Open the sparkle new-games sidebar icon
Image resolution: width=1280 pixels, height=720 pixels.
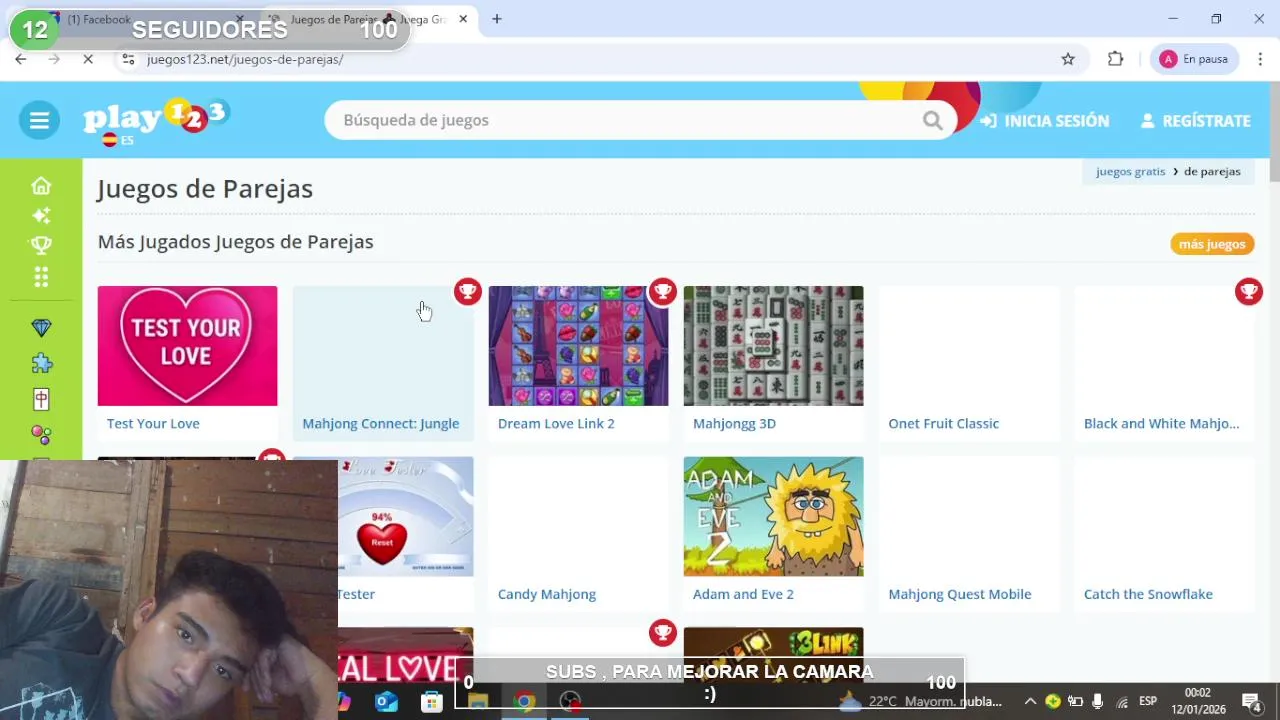[41, 215]
